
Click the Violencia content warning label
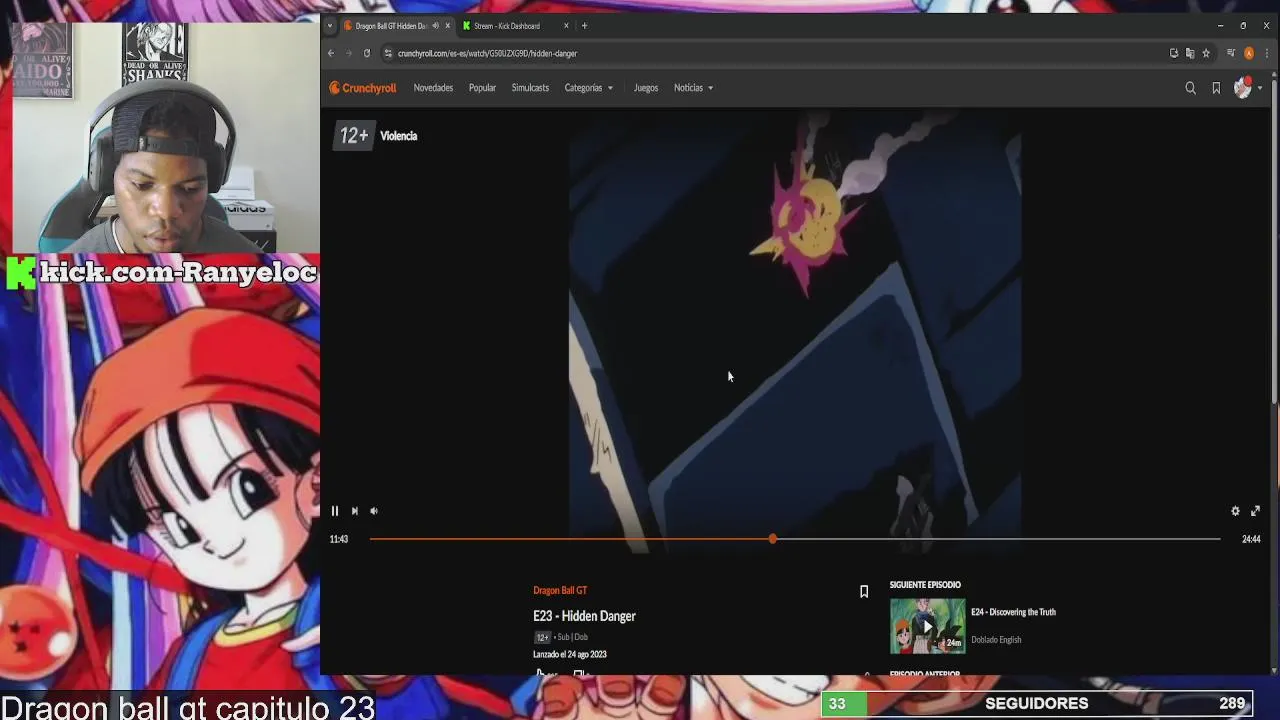[398, 136]
